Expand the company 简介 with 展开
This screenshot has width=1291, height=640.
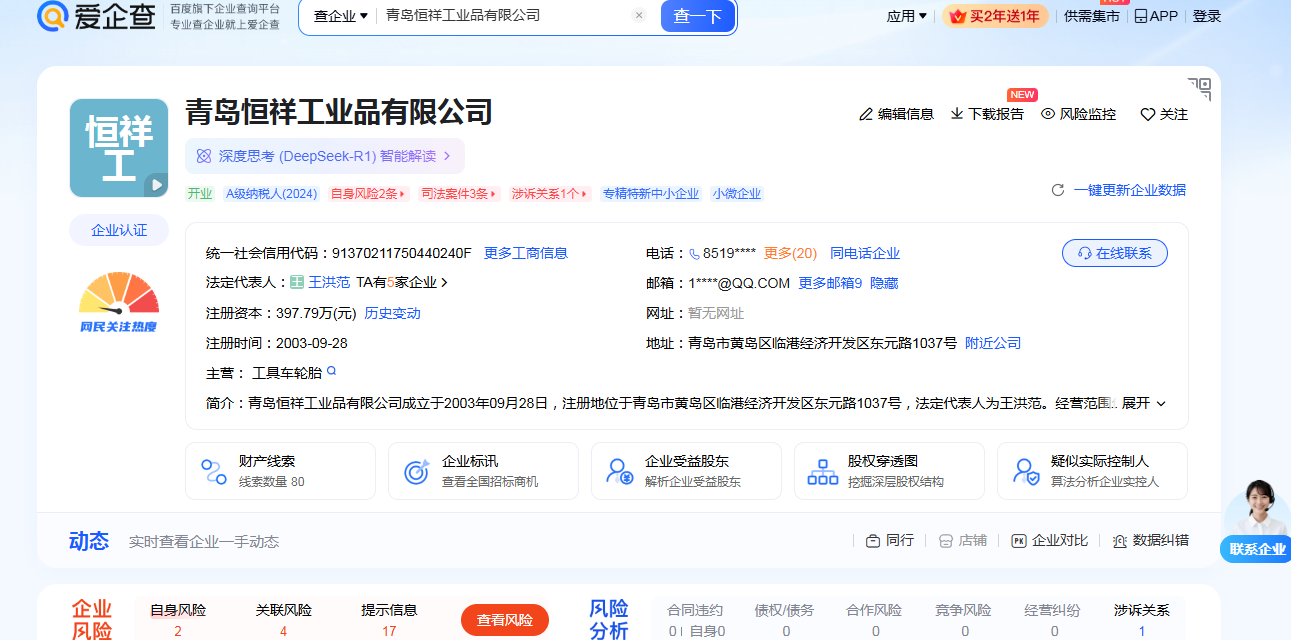(x=1144, y=403)
